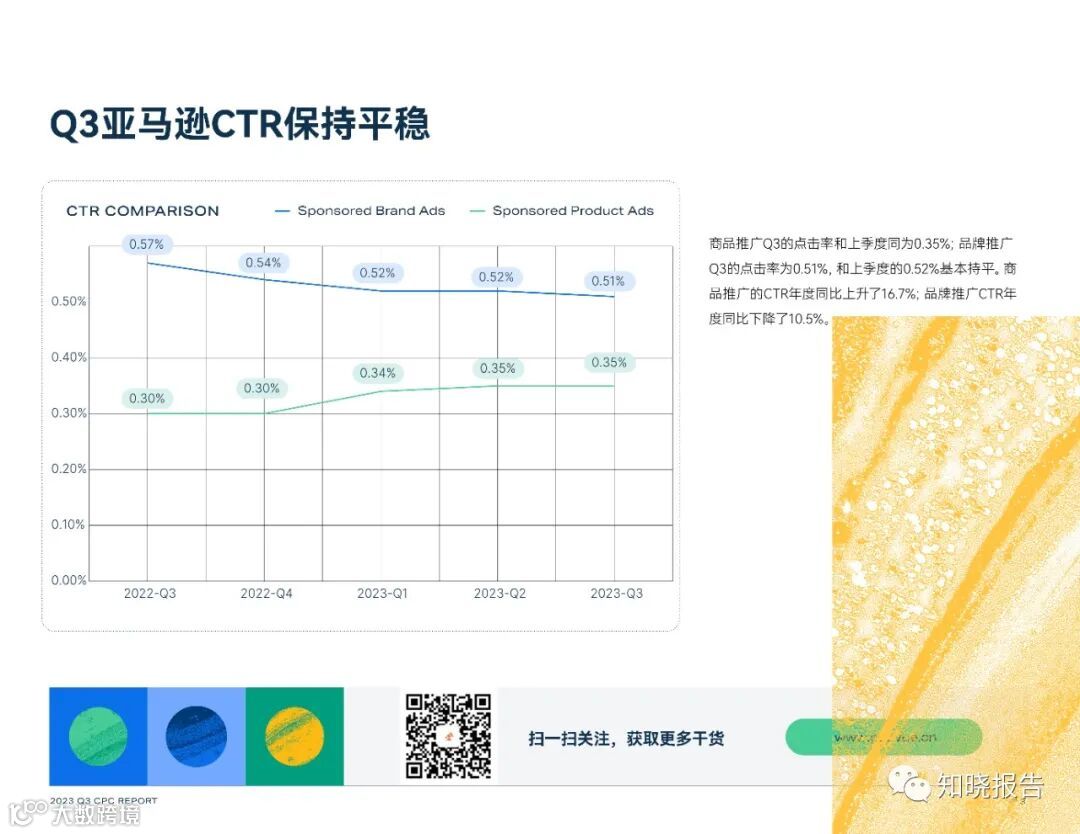Screen dimensions: 1080x834
Task: Click the 2022-Q4 x-axis label
Action: tap(266, 594)
